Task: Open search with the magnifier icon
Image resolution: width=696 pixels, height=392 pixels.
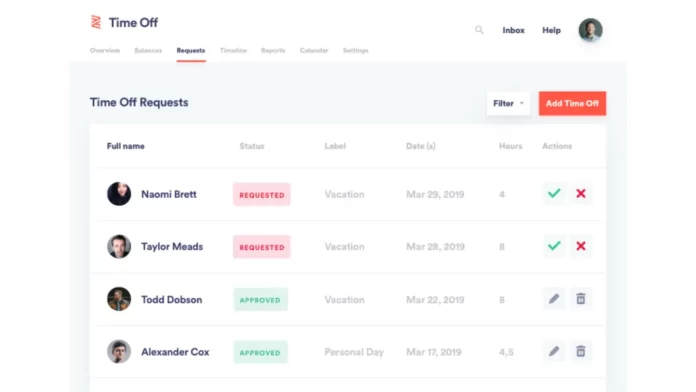Action: 479,30
